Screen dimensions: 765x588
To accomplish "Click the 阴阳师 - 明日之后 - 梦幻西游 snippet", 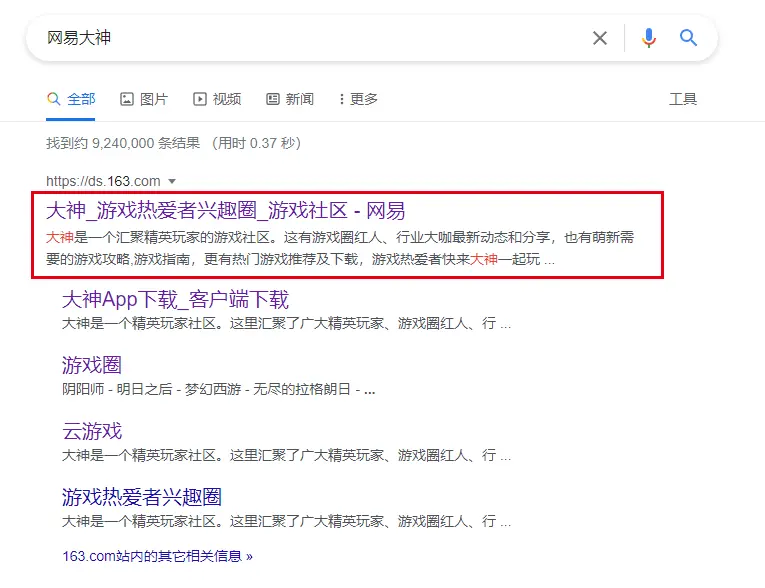I will click(218, 389).
